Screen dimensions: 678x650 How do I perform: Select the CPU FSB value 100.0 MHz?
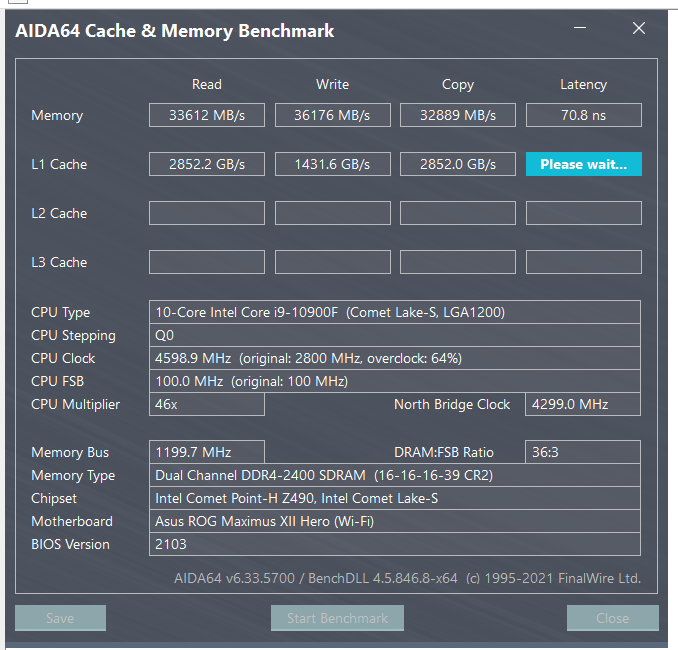coord(395,381)
